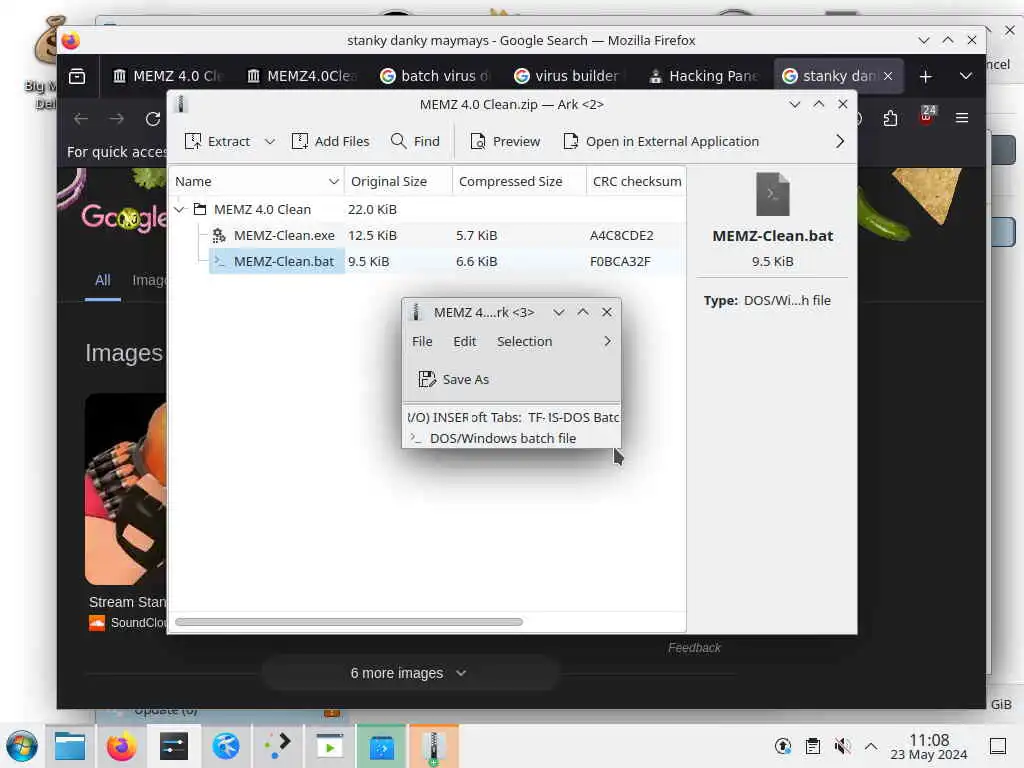Click the Feedback link
The image size is (1024, 768).
[694, 648]
